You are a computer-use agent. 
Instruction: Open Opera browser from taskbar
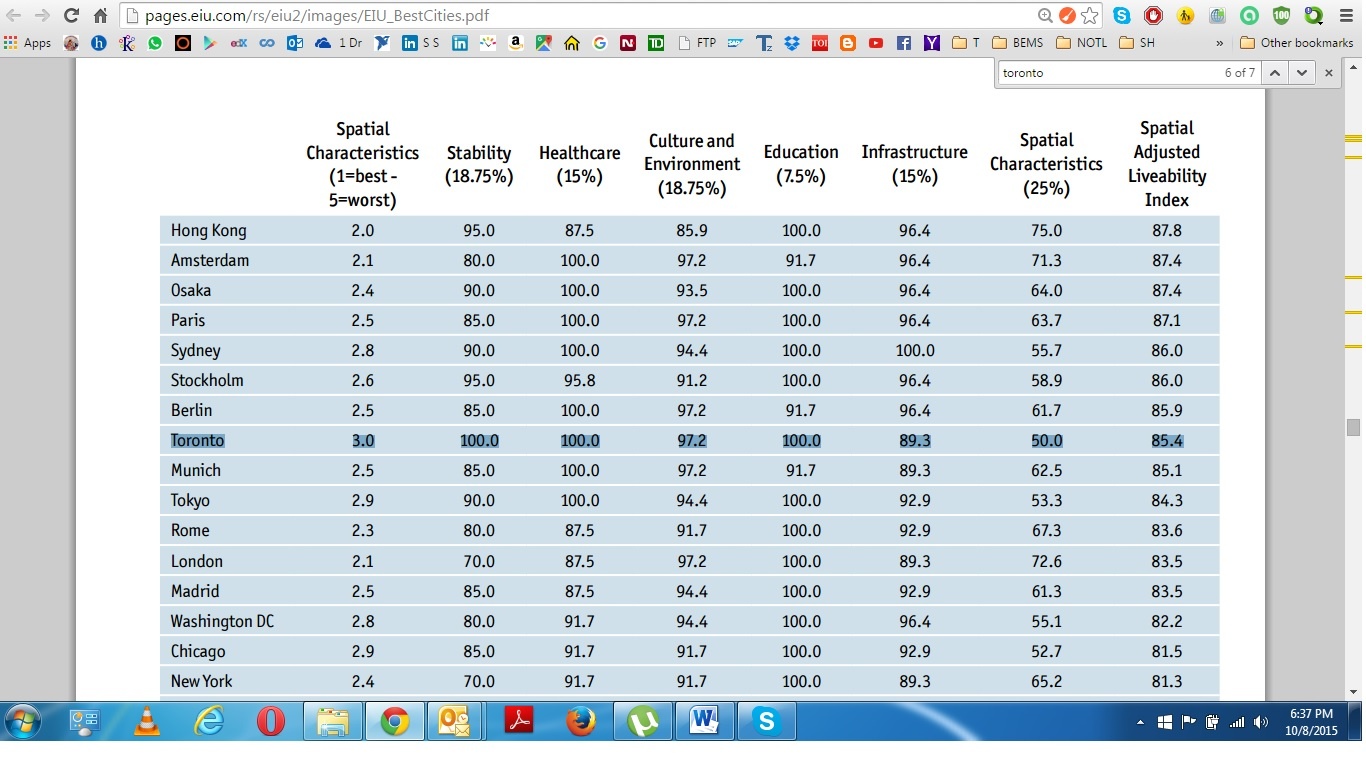(271, 721)
